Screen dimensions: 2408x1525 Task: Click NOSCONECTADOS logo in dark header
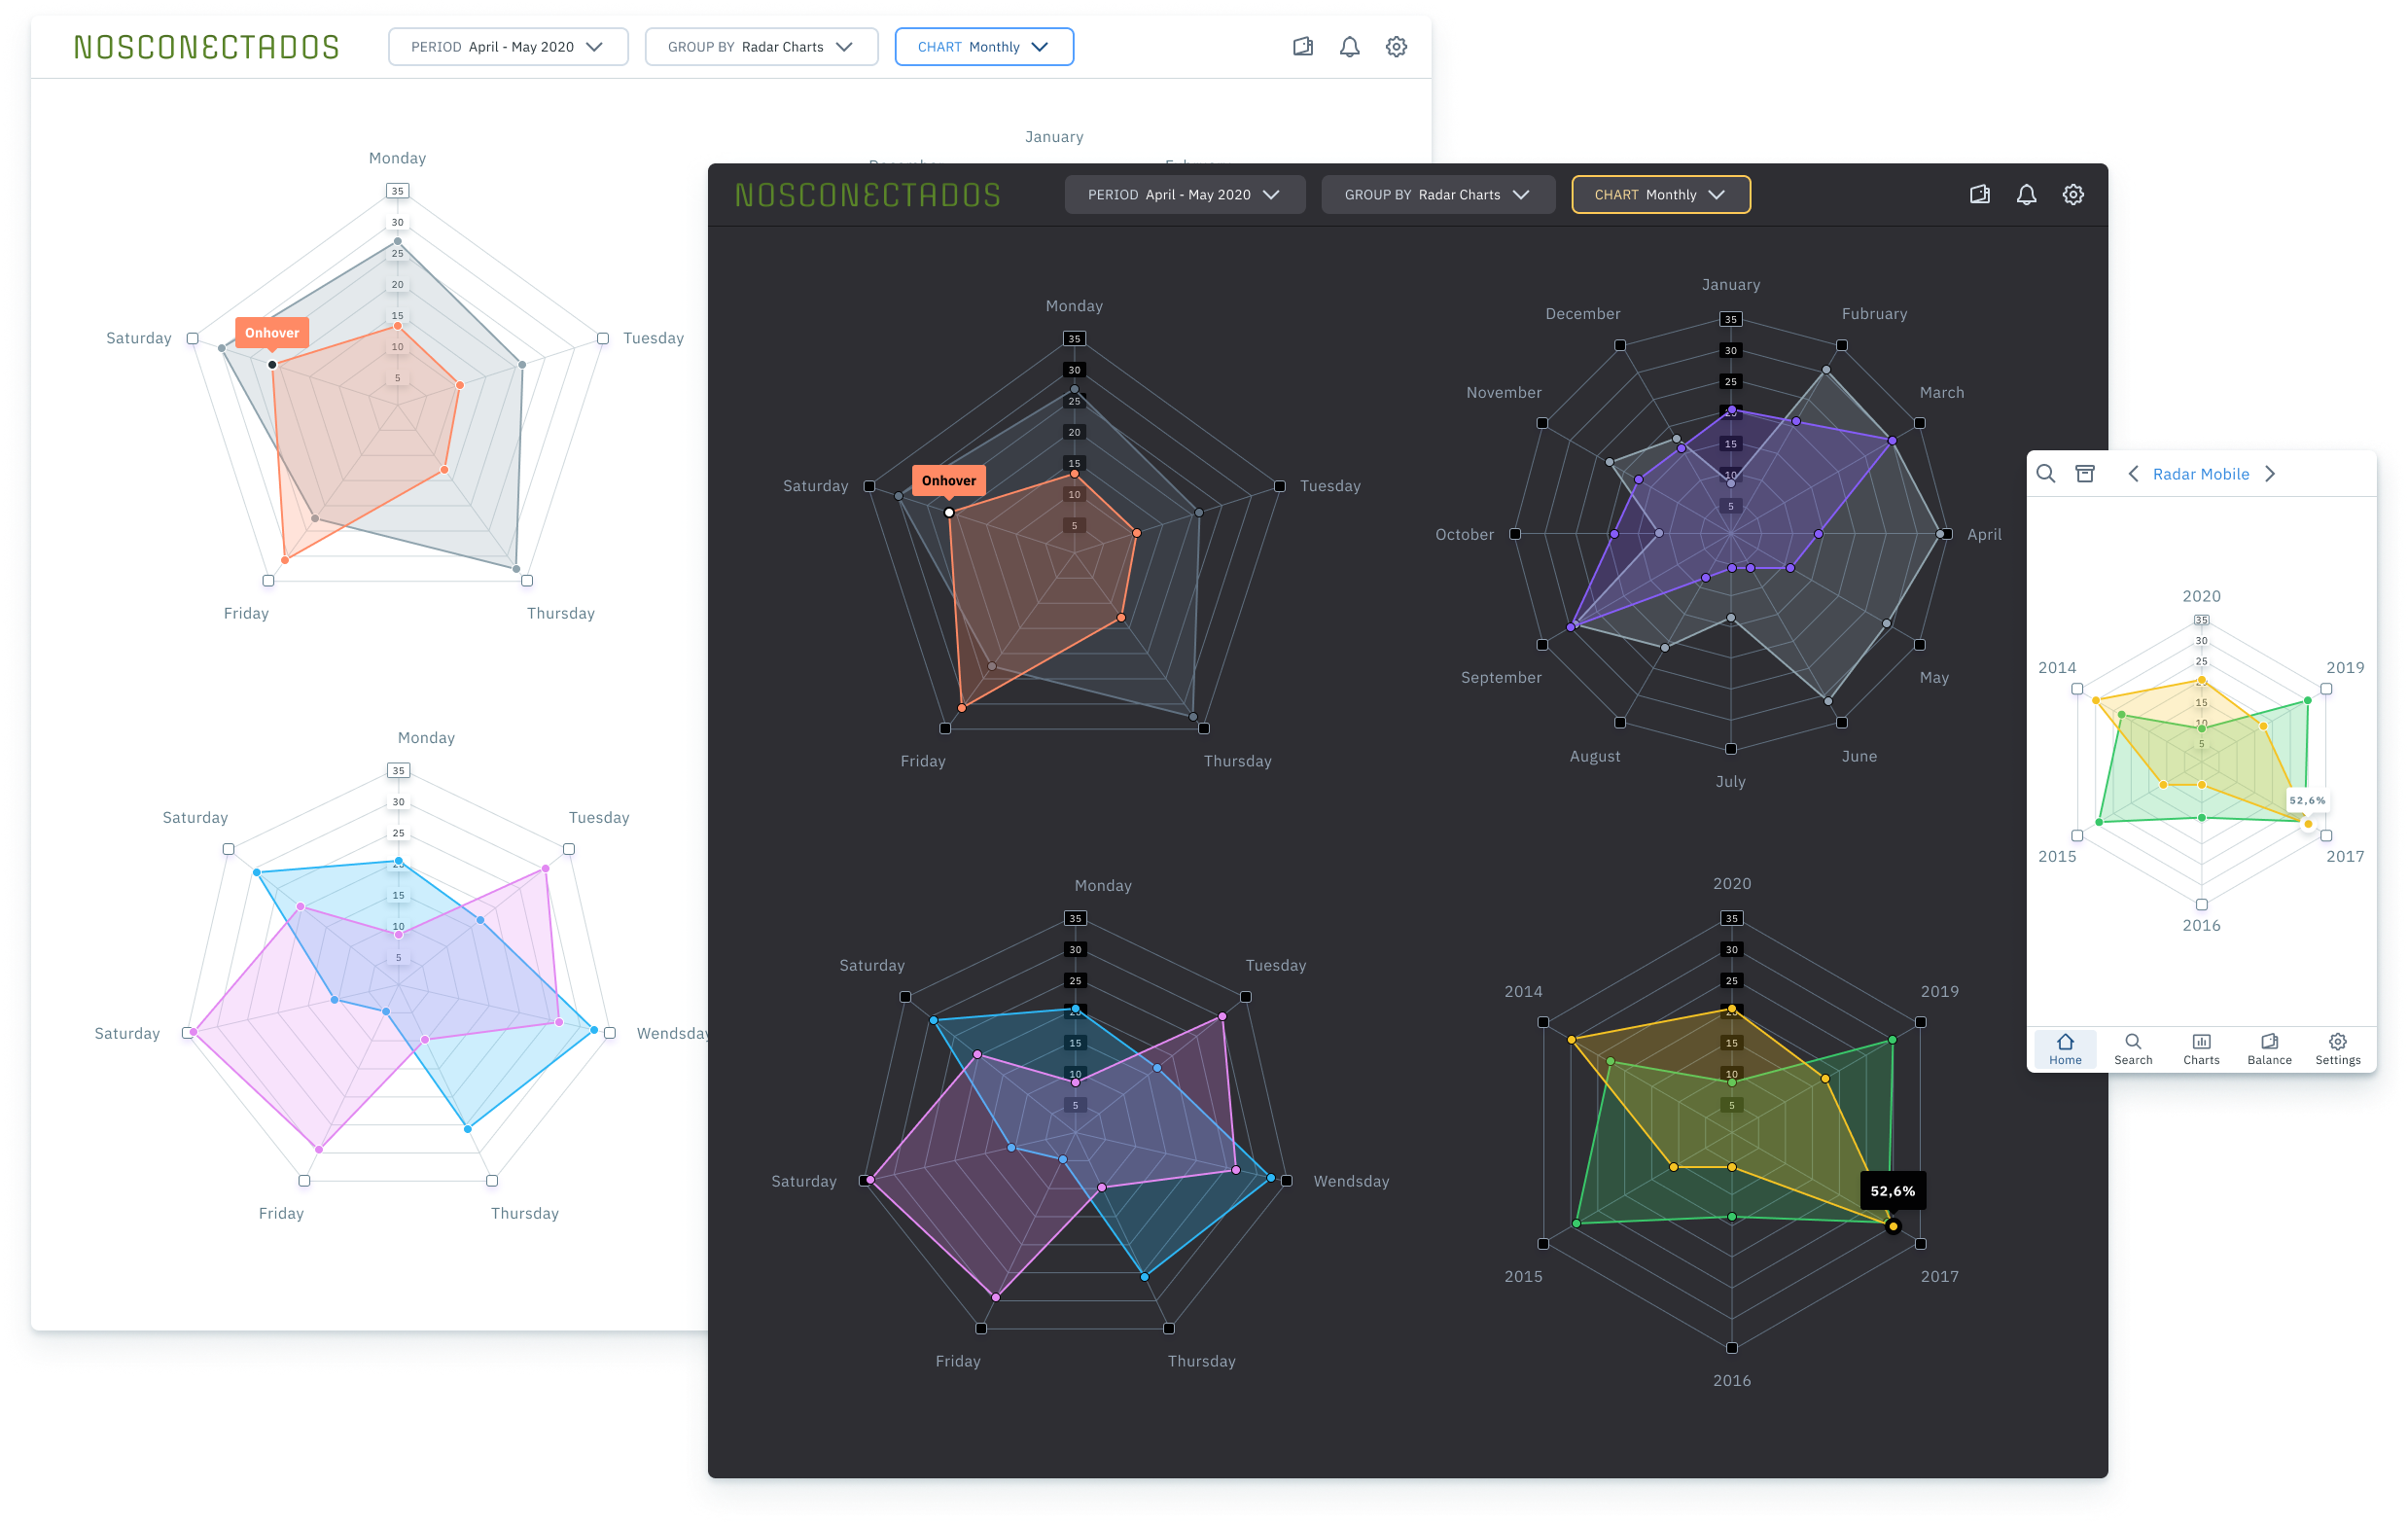click(867, 195)
